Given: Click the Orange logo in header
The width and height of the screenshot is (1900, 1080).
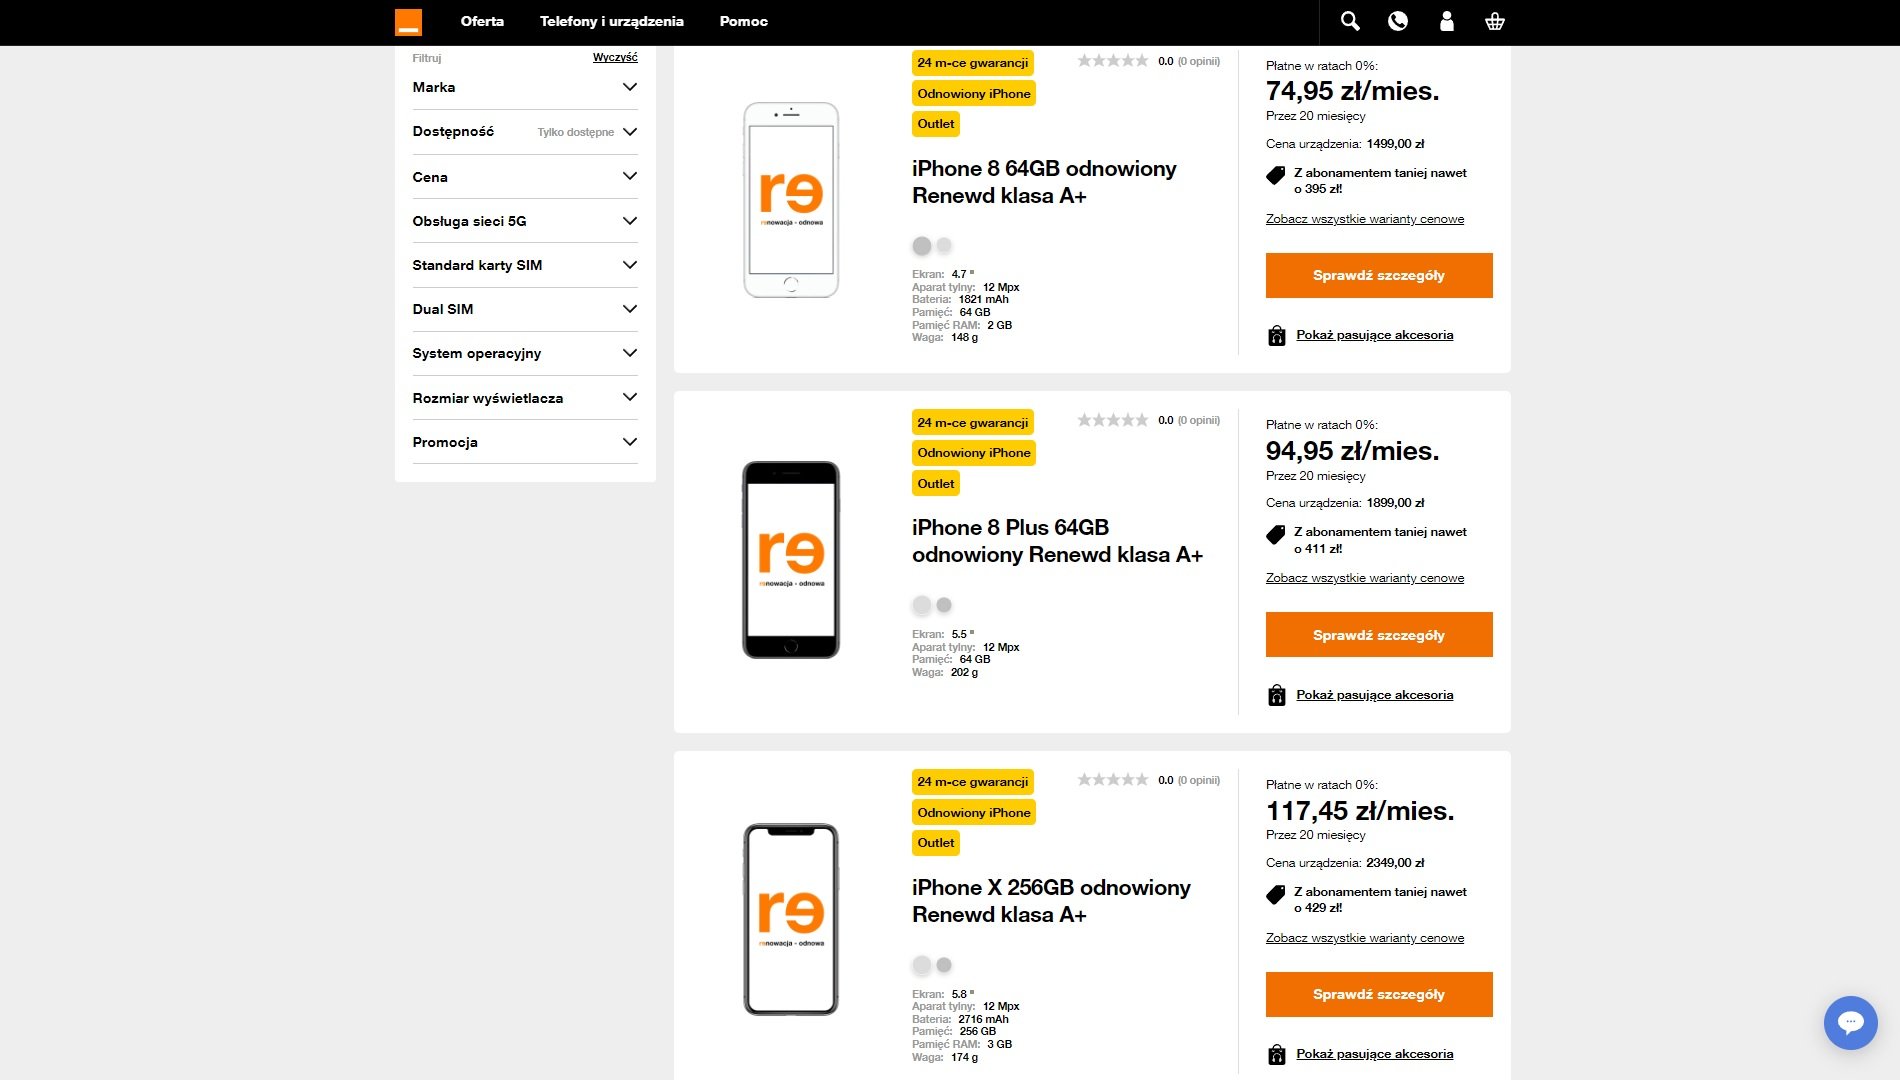Looking at the screenshot, I should (x=408, y=22).
